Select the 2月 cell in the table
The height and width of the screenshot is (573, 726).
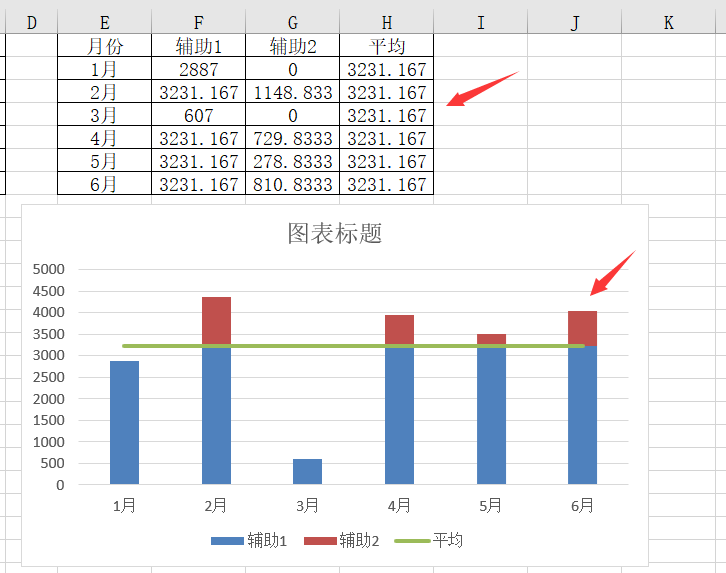pyautogui.click(x=105, y=92)
